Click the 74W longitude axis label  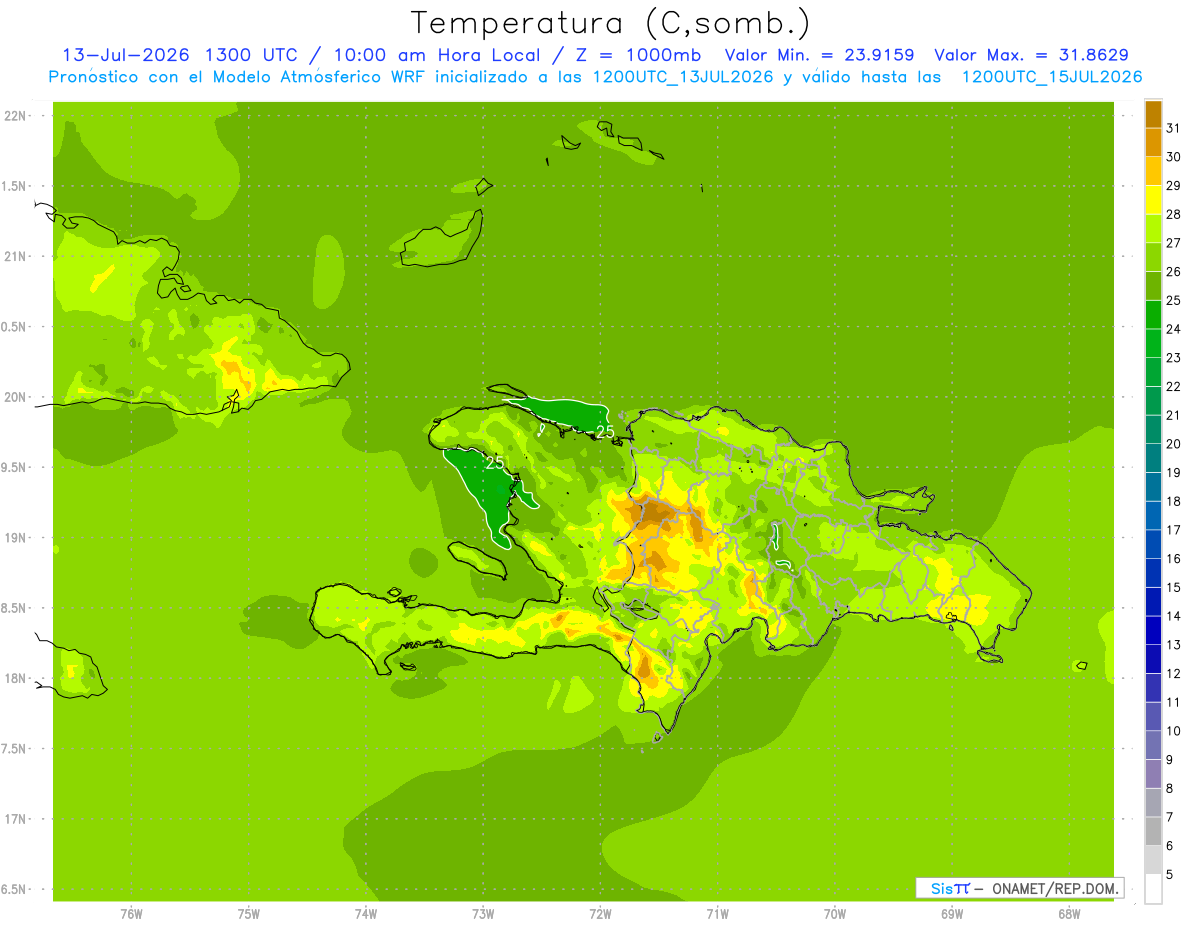coord(366,913)
